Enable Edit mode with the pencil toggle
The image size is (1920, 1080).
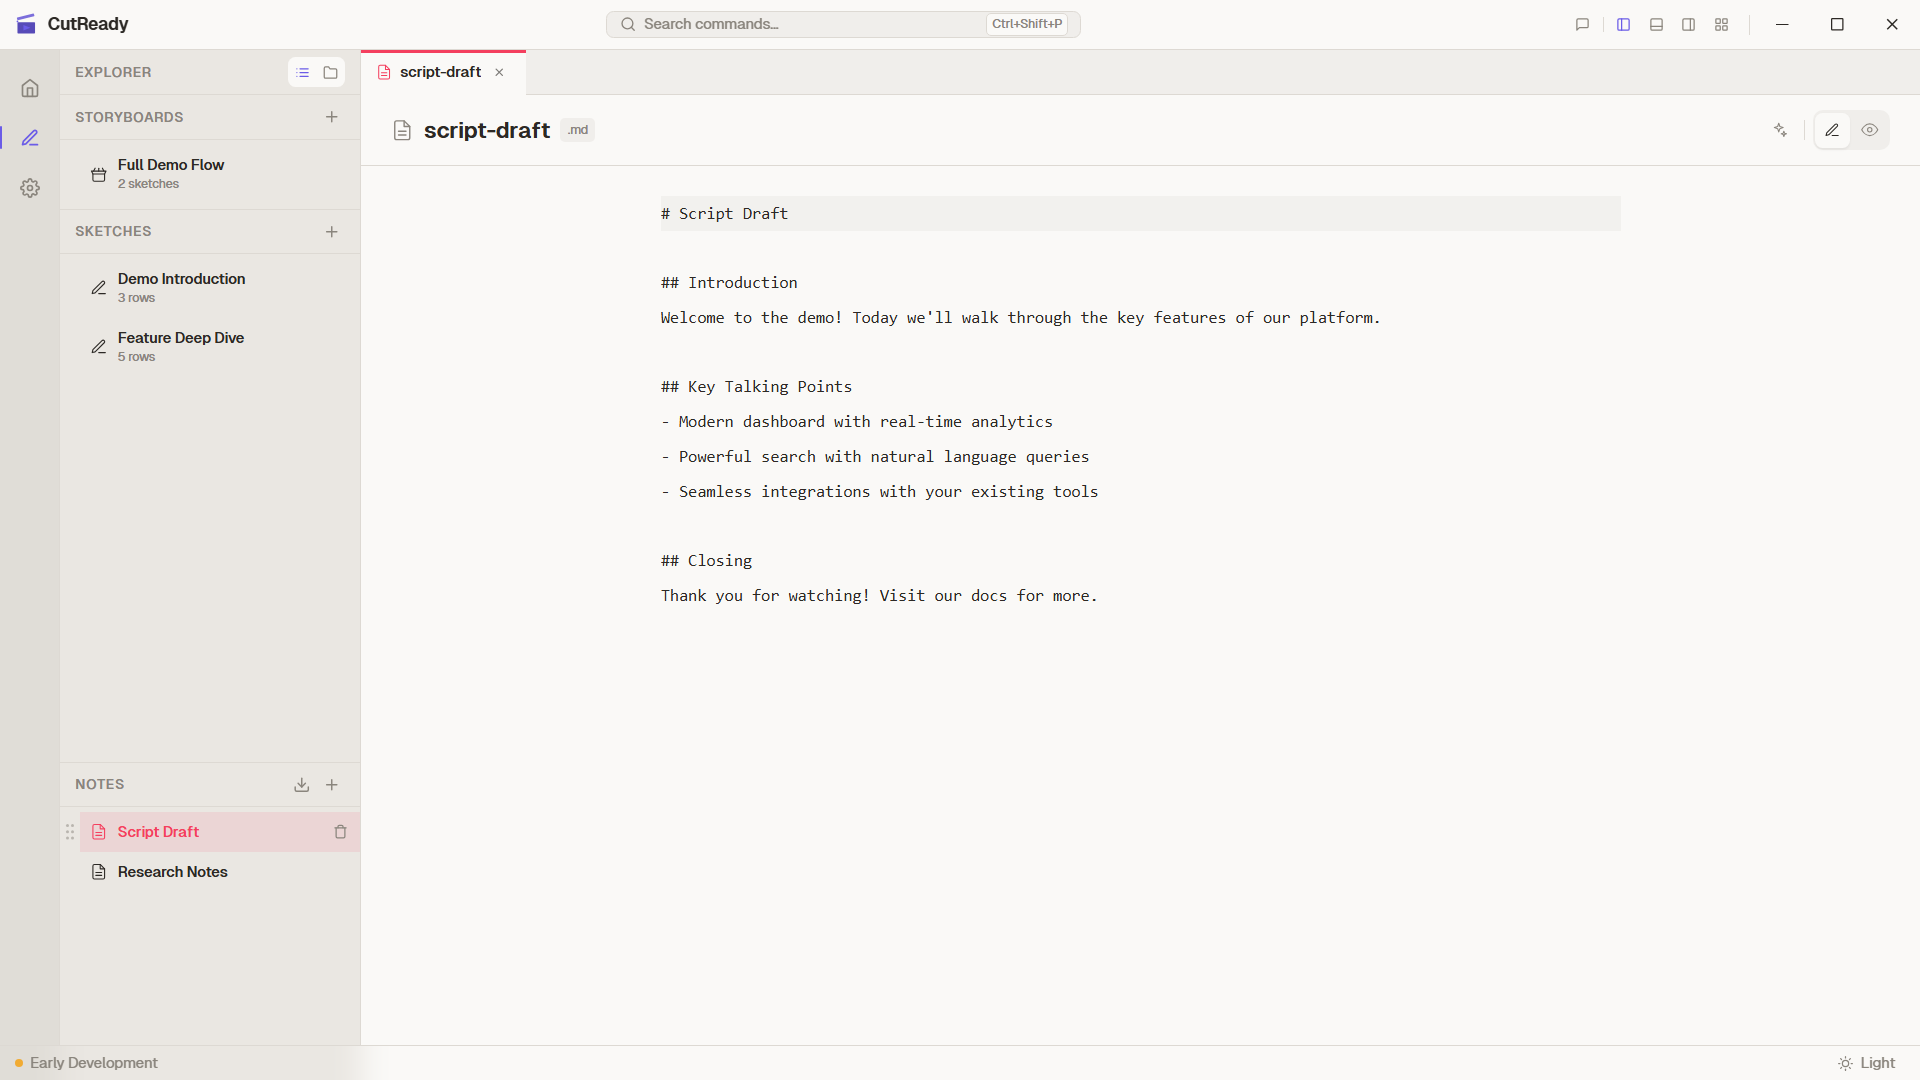[x=1833, y=130]
